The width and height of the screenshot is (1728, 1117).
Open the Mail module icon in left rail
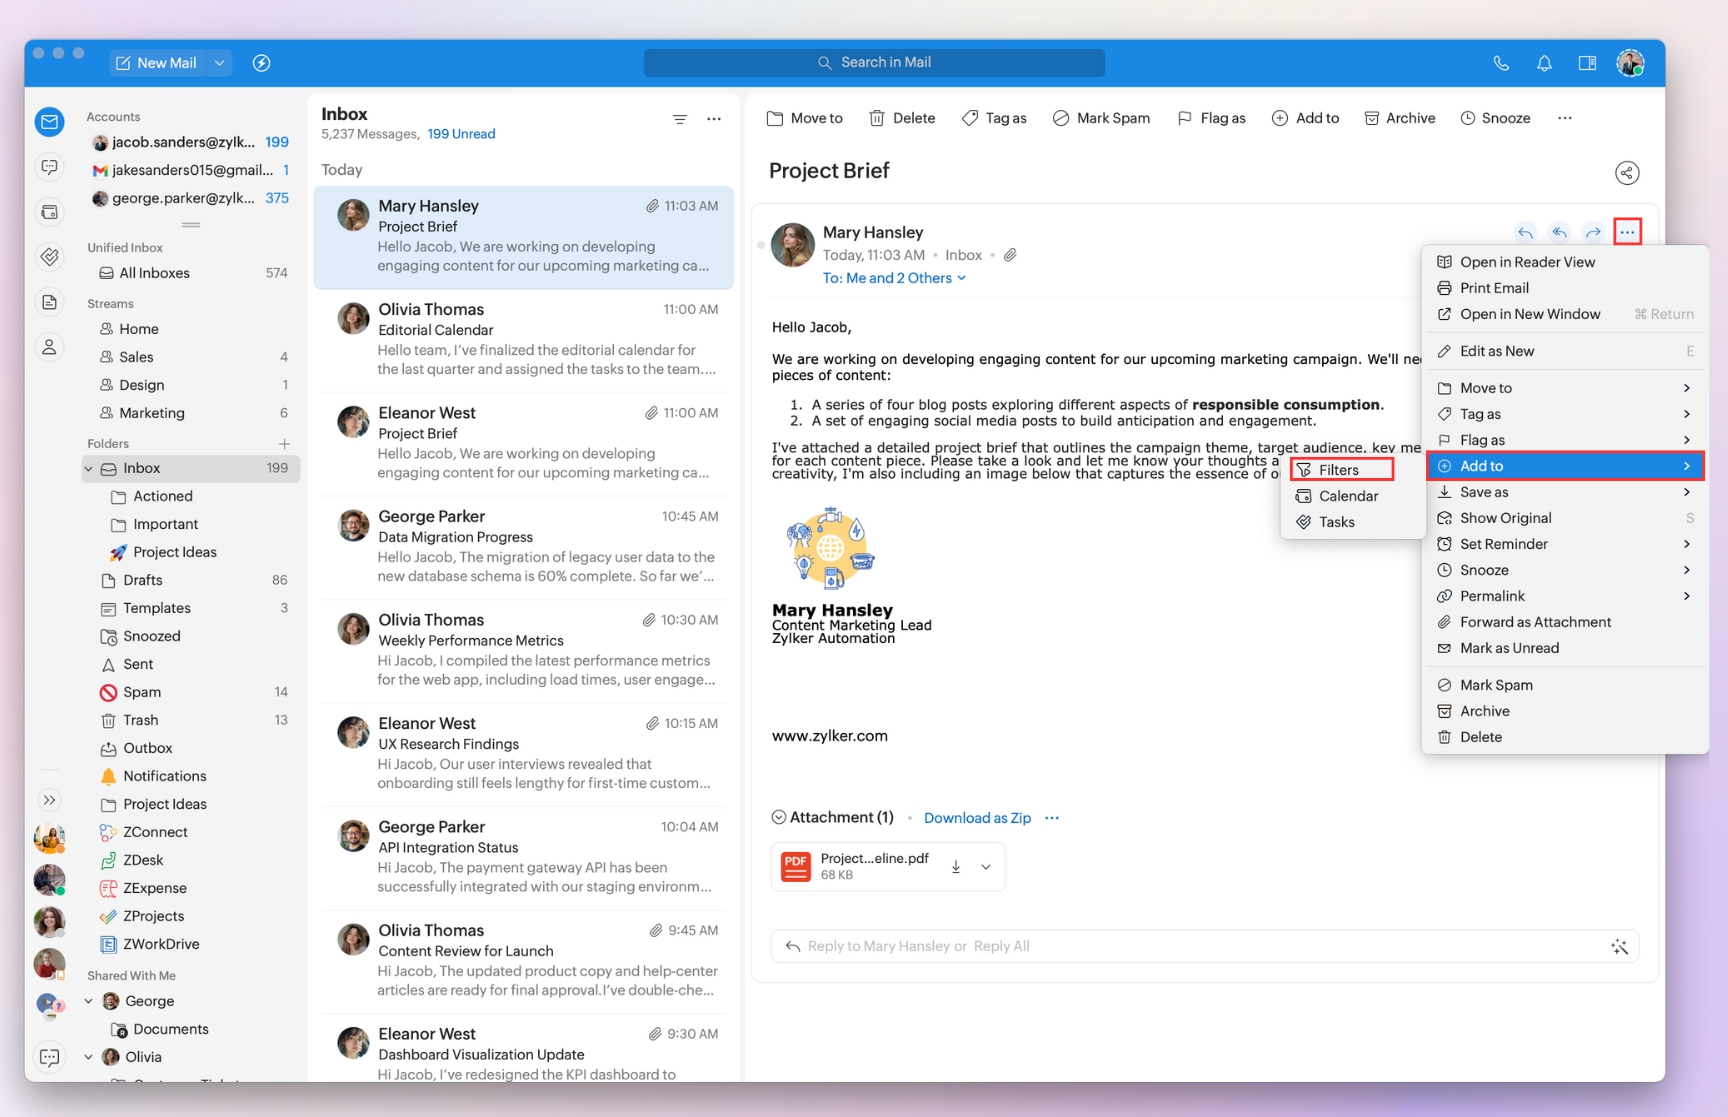point(49,122)
